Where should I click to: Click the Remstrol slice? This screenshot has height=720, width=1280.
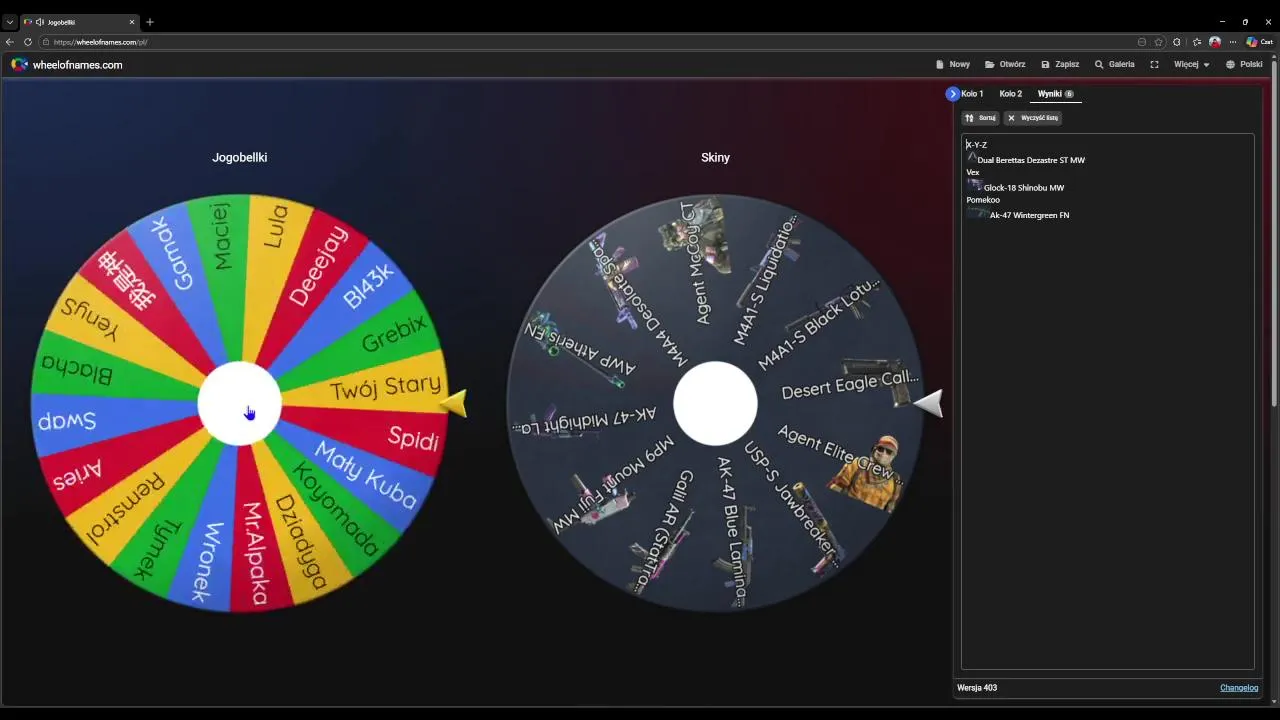(125, 510)
